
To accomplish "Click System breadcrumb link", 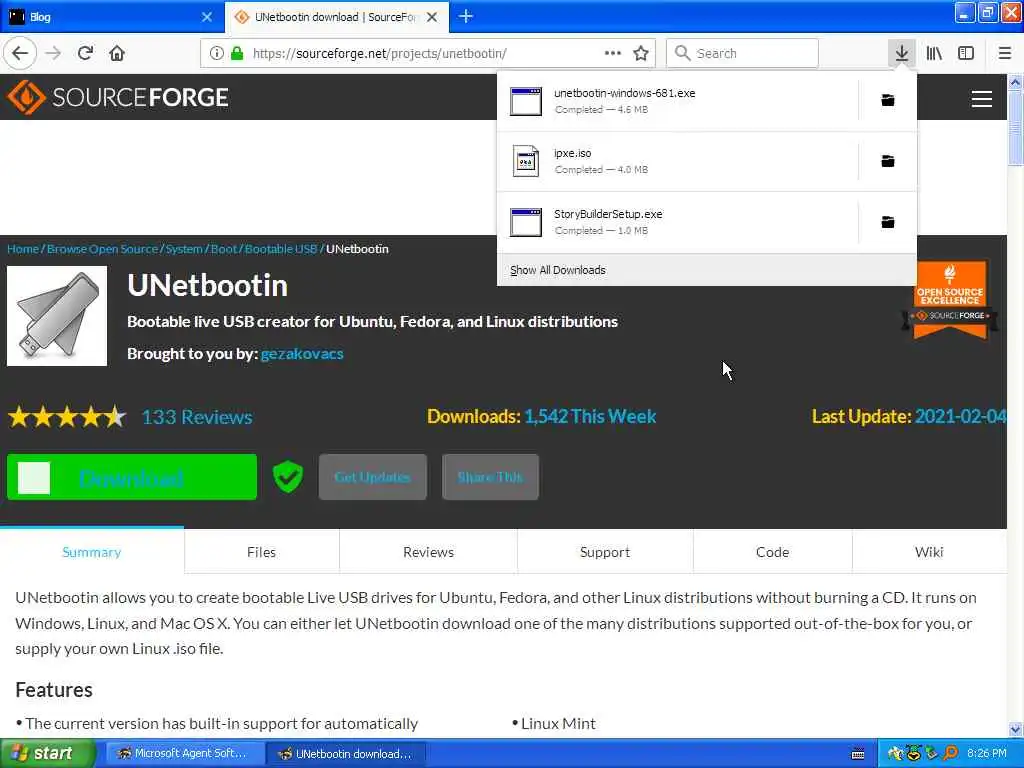I will tap(184, 249).
